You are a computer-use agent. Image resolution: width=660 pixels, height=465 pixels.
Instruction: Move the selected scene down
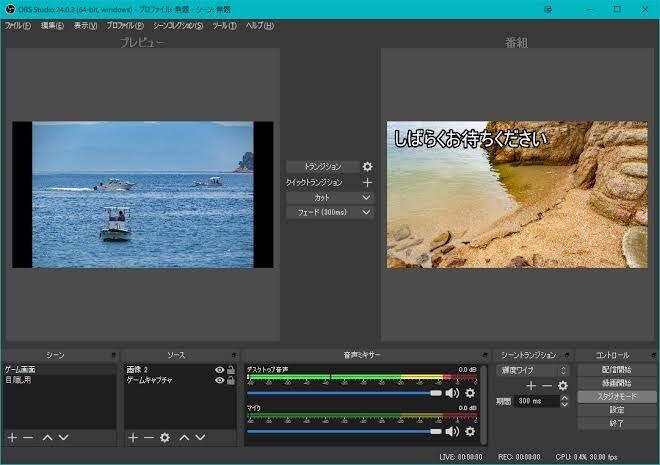click(64, 438)
